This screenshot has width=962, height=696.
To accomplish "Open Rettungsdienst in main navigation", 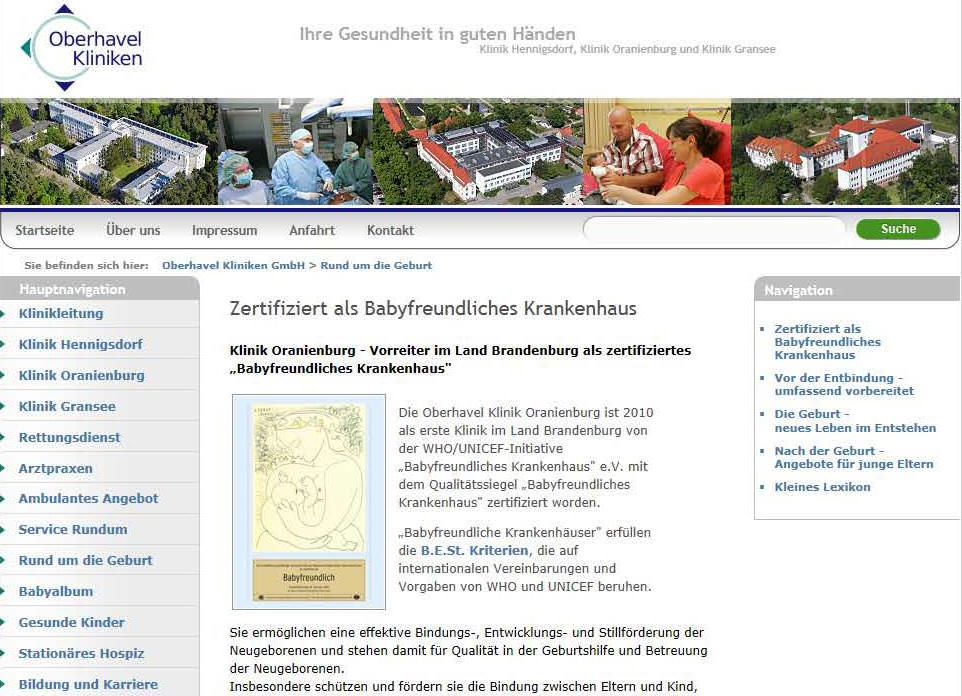I will pos(69,437).
